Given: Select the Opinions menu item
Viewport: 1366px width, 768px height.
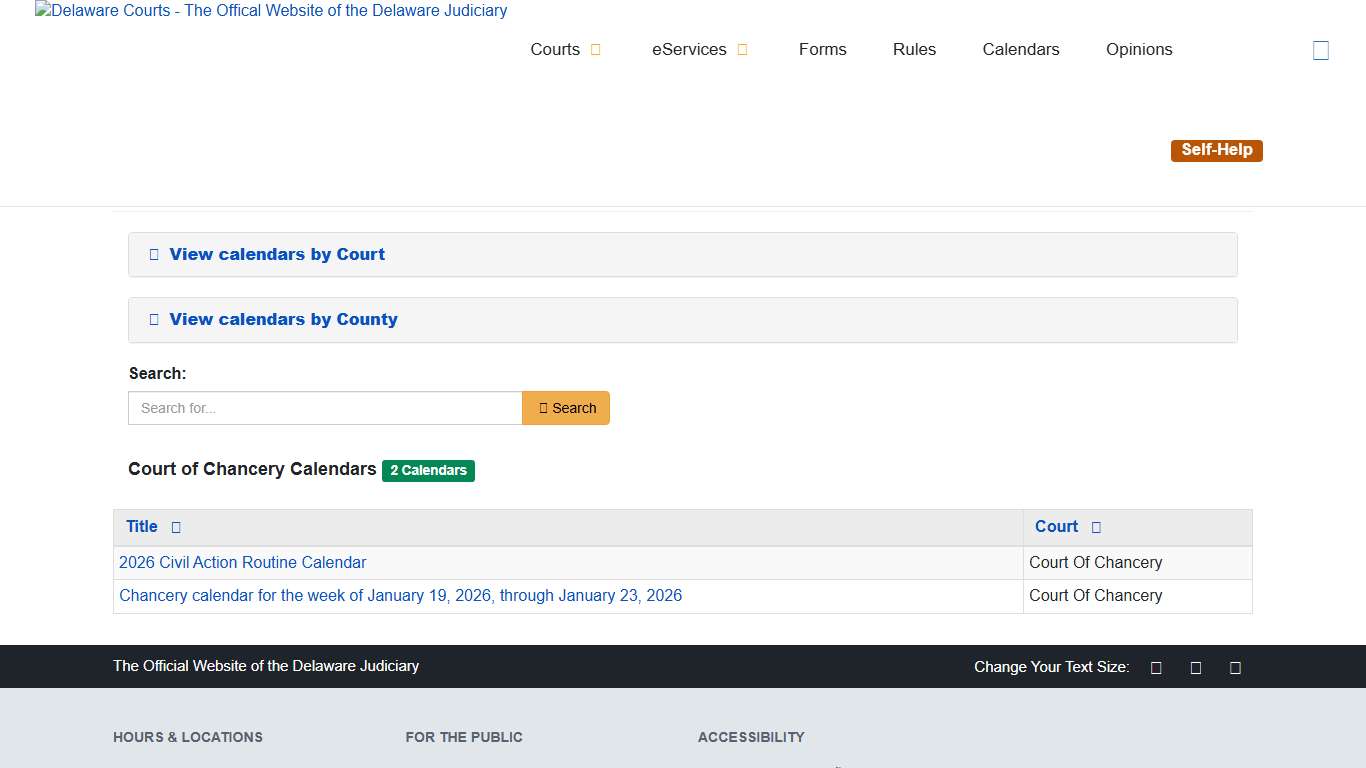Looking at the screenshot, I should pyautogui.click(x=1139, y=49).
